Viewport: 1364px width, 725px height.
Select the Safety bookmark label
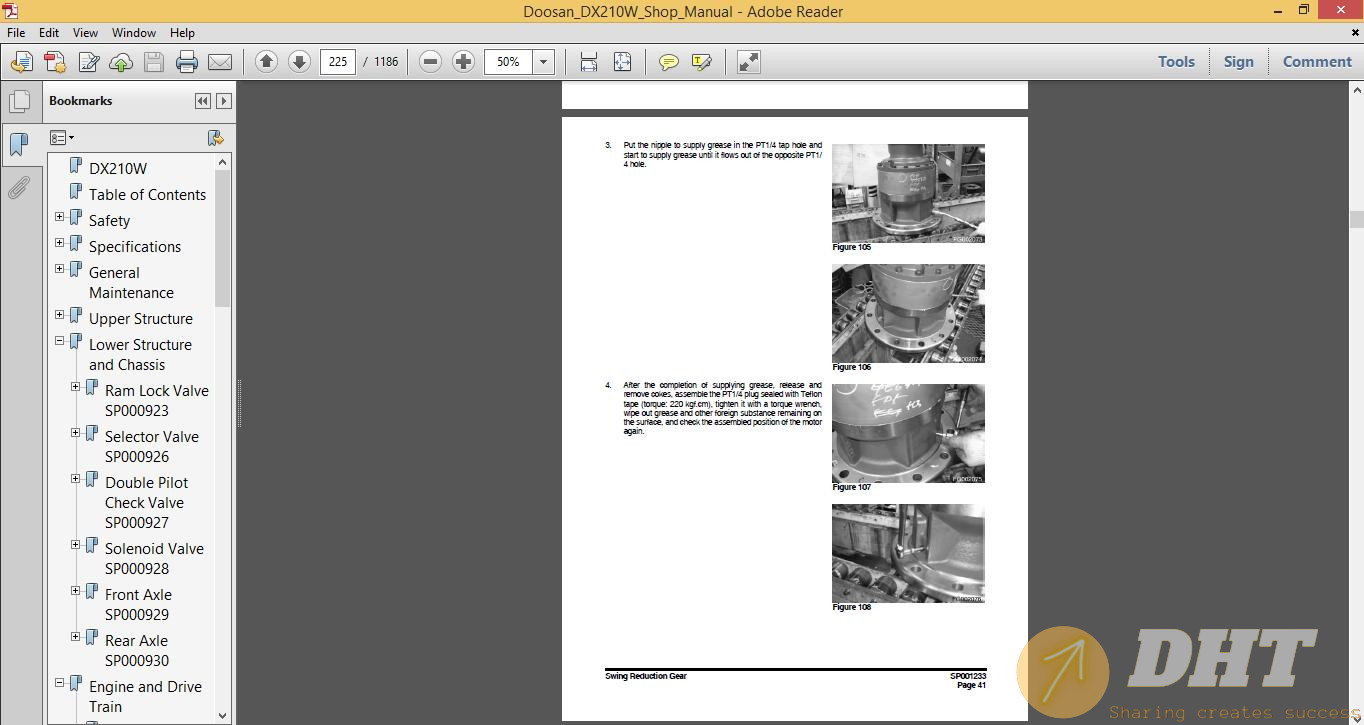[109, 220]
